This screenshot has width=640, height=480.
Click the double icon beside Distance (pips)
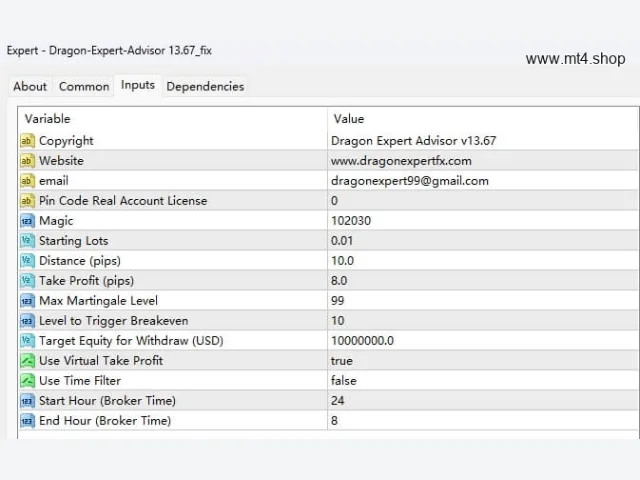point(27,261)
